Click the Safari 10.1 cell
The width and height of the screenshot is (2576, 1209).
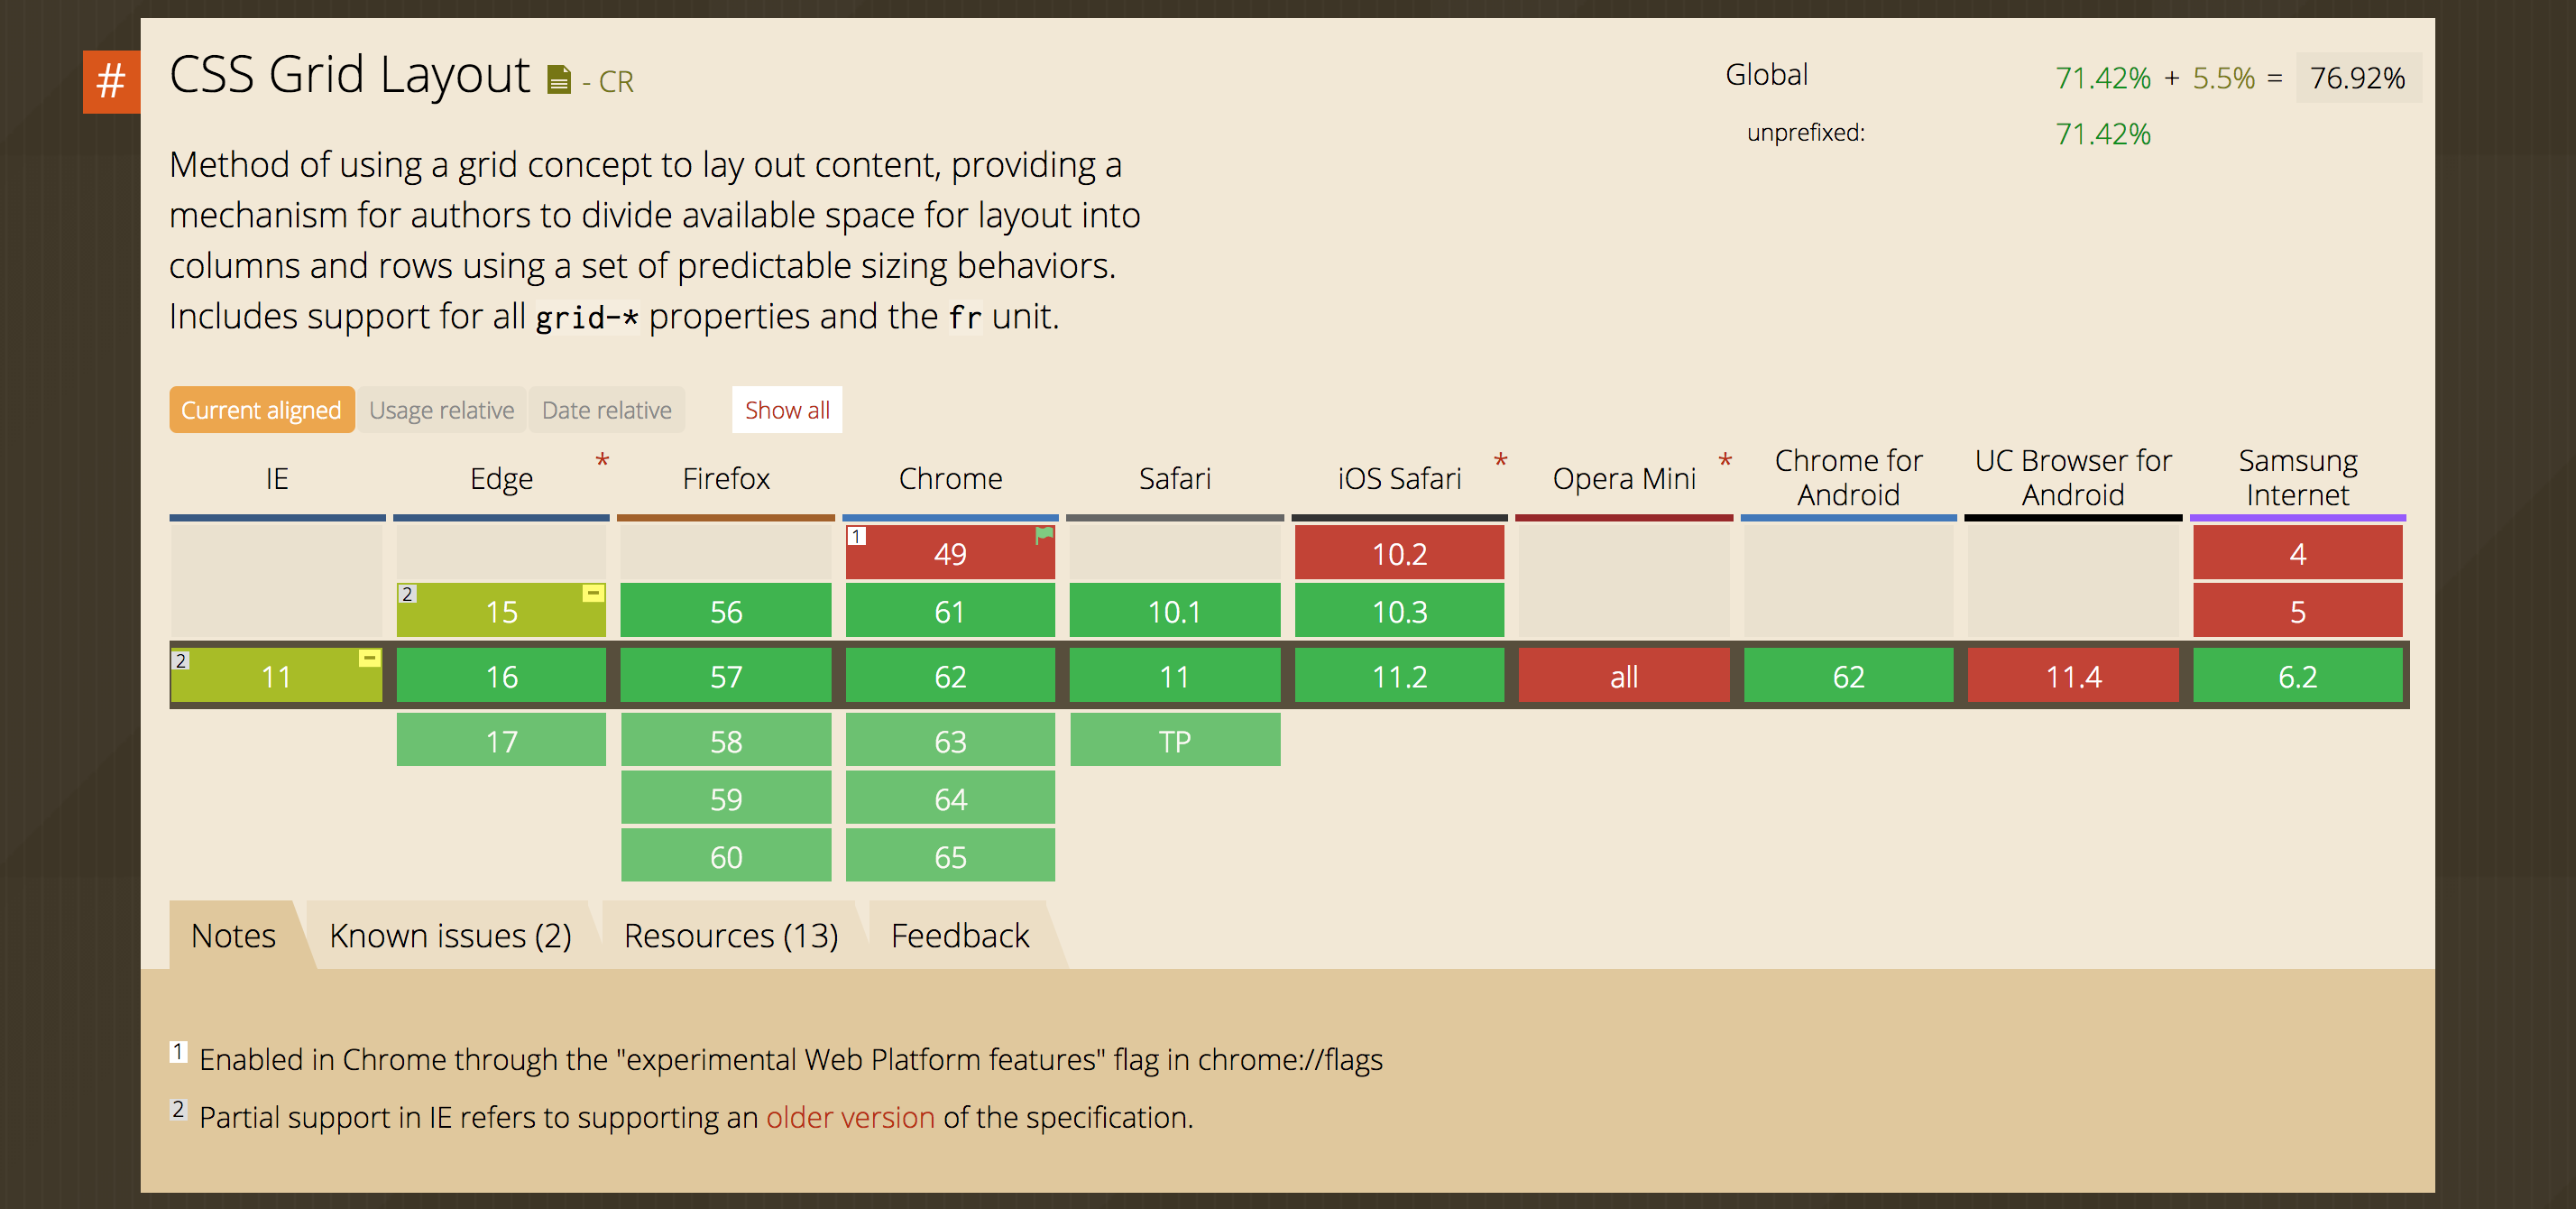[1175, 611]
